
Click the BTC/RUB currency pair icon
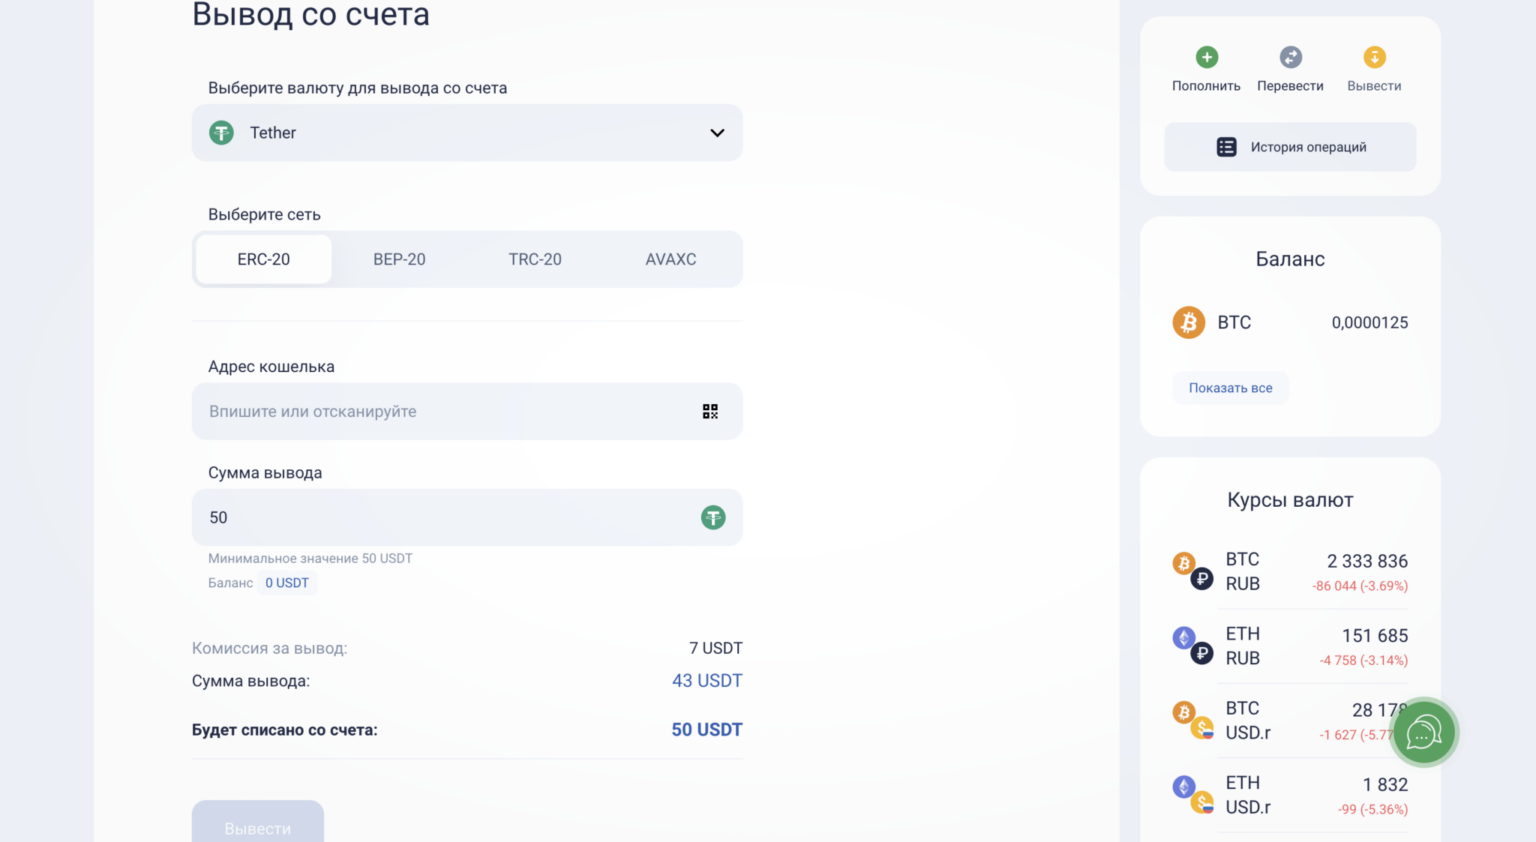coord(1188,570)
